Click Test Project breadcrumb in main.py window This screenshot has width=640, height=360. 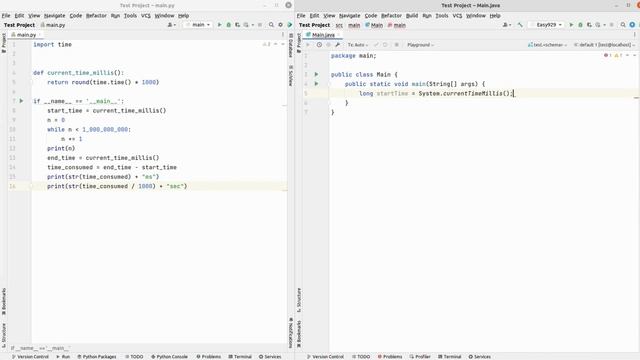point(19,25)
